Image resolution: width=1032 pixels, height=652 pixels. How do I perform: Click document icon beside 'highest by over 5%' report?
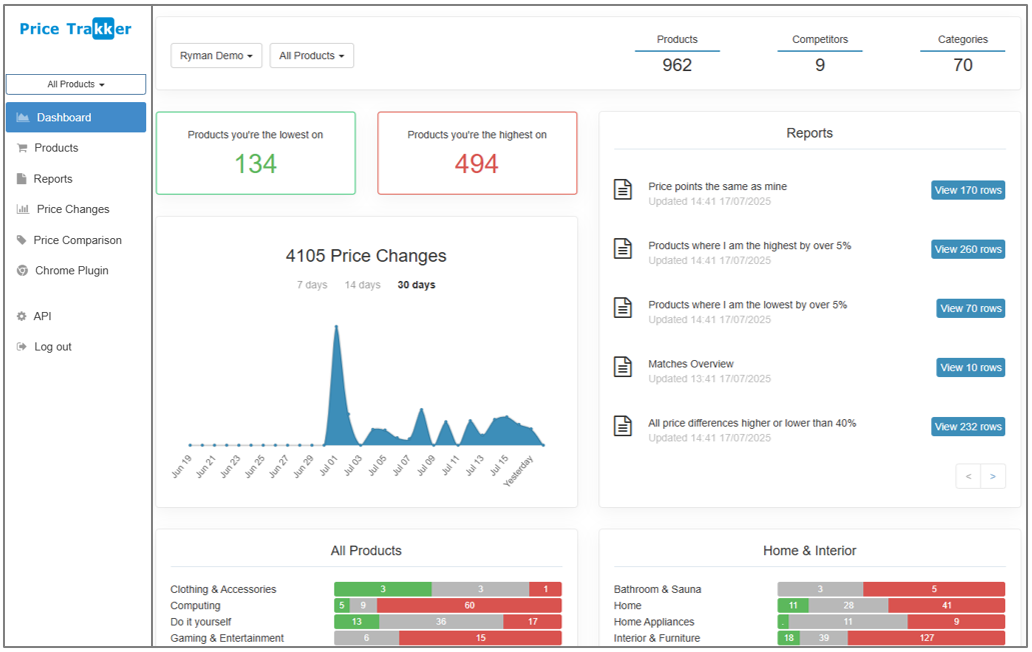coord(623,249)
